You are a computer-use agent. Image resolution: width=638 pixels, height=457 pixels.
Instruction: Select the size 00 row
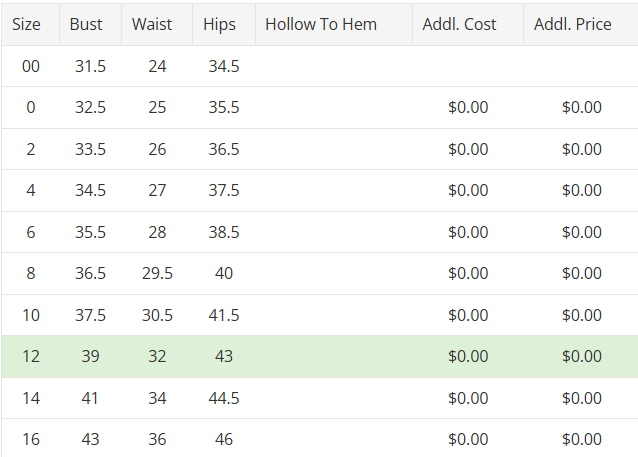click(31, 66)
